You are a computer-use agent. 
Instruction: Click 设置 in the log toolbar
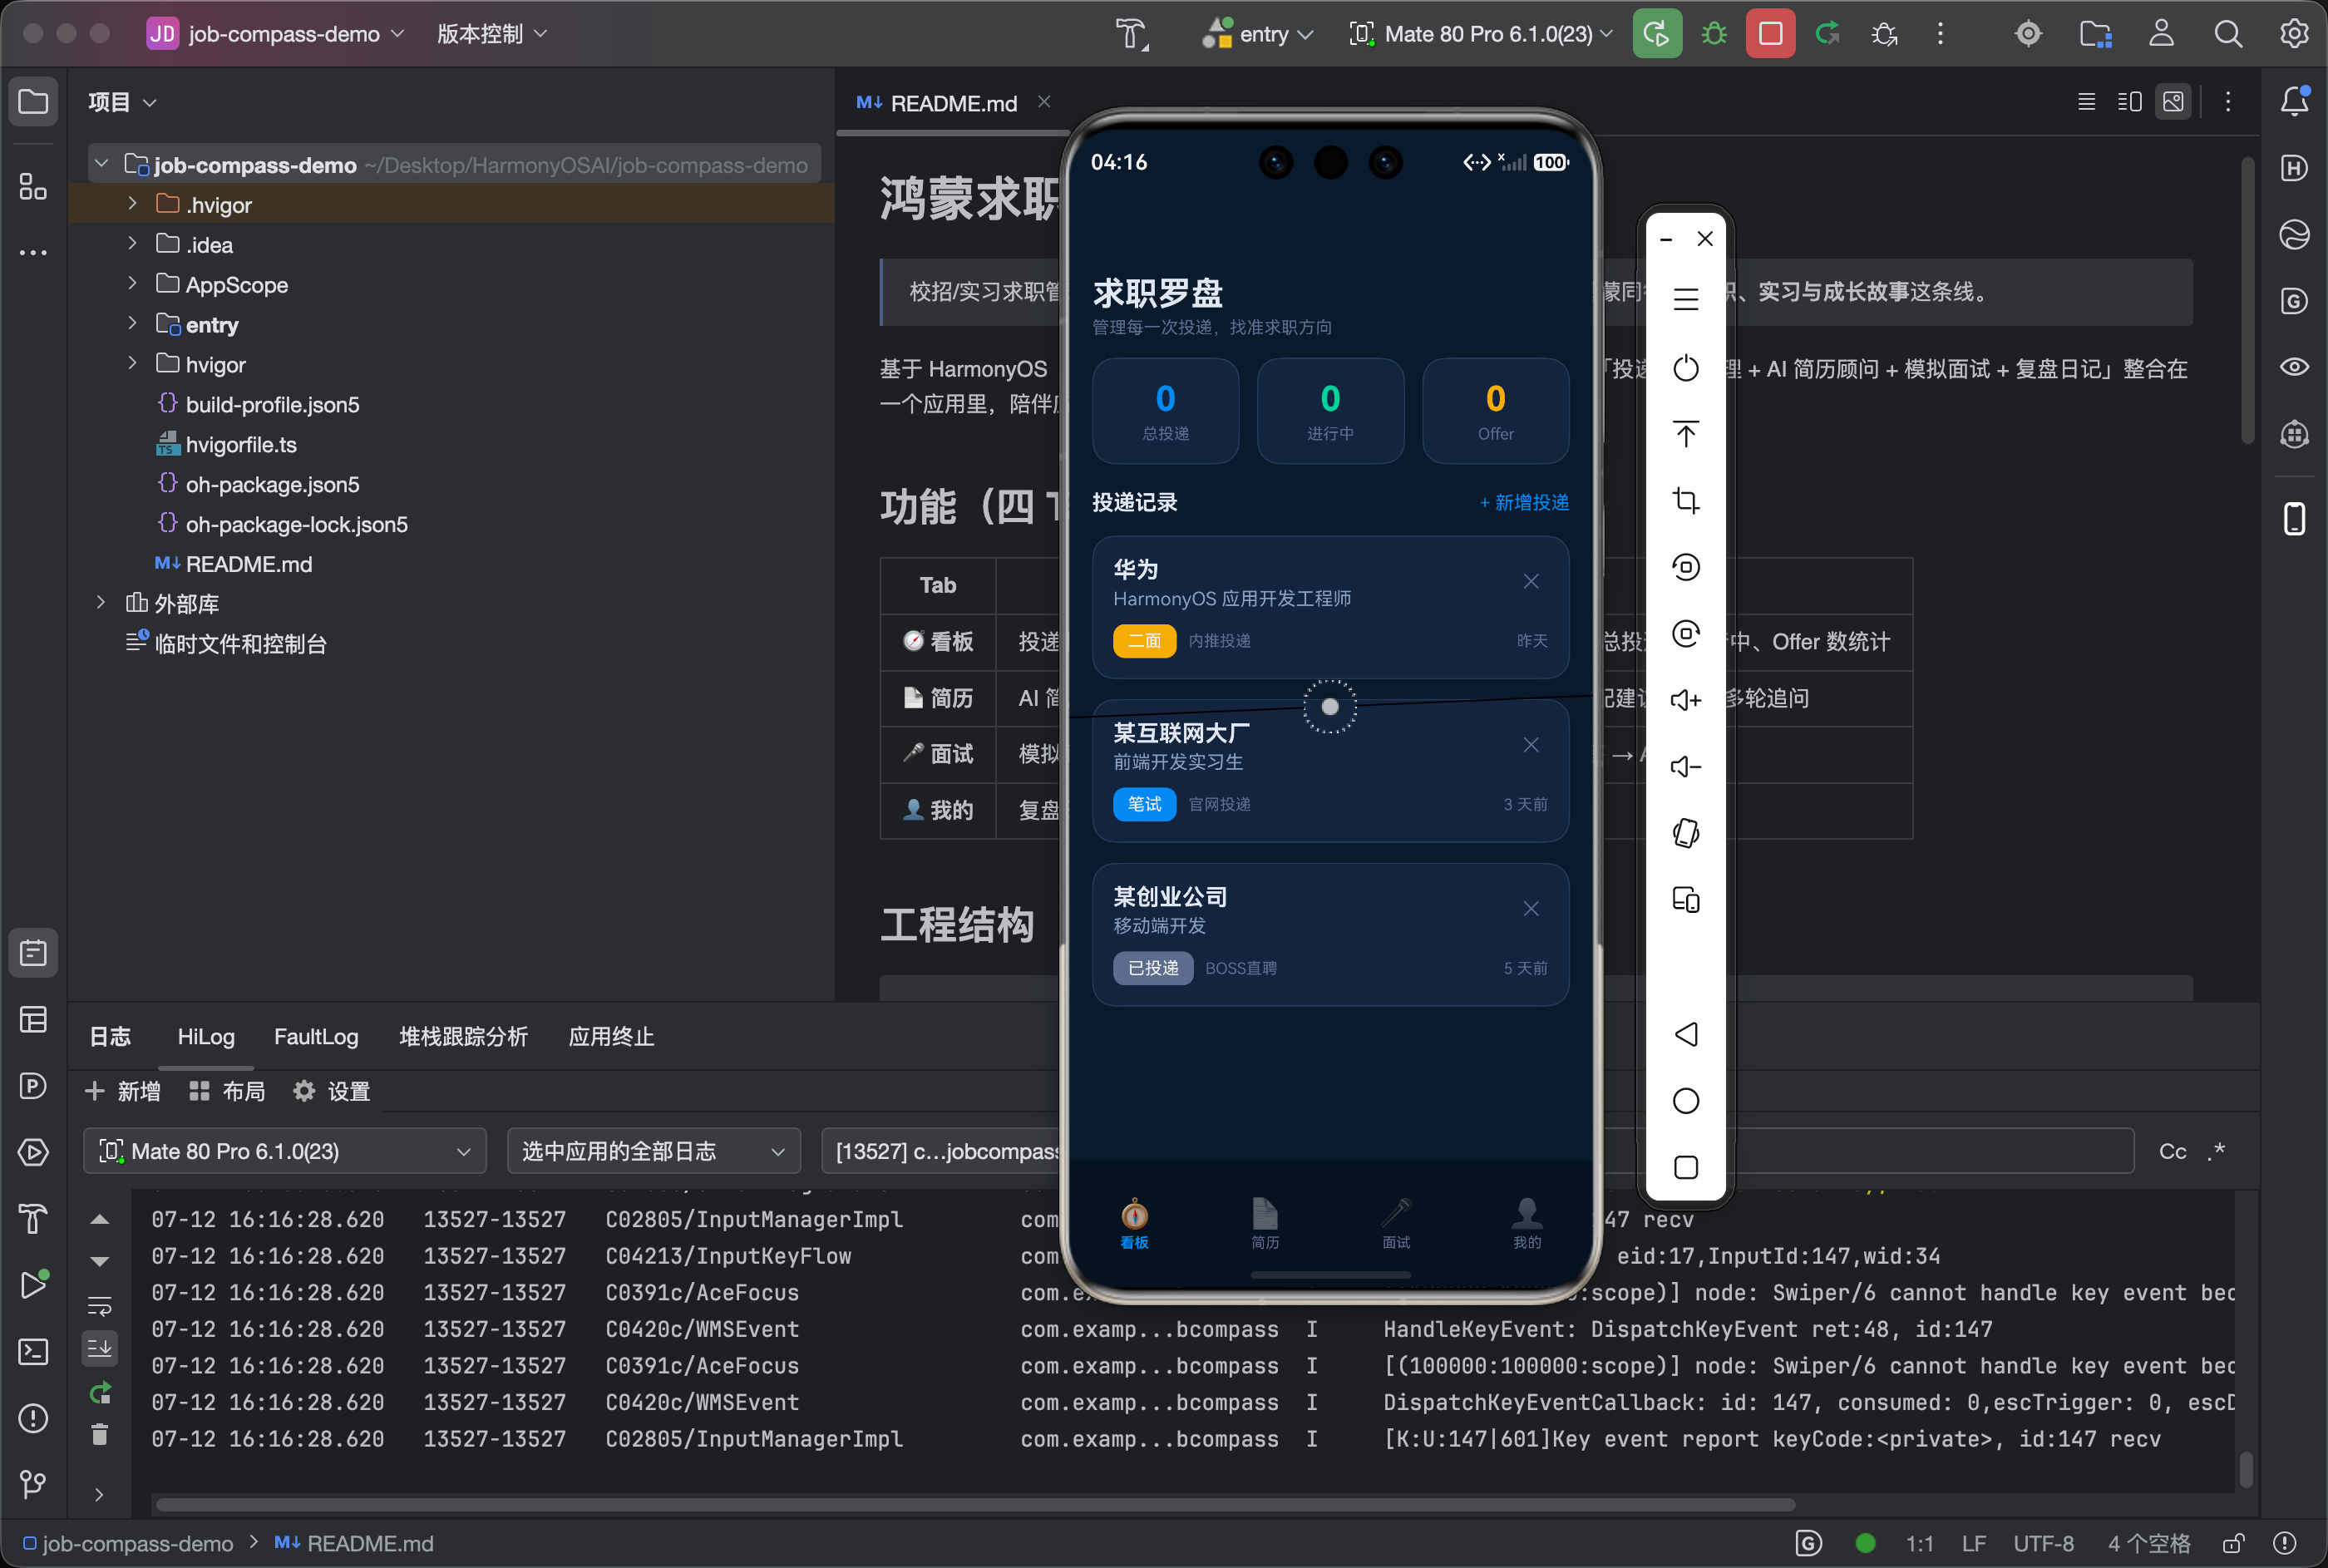pyautogui.click(x=331, y=1091)
